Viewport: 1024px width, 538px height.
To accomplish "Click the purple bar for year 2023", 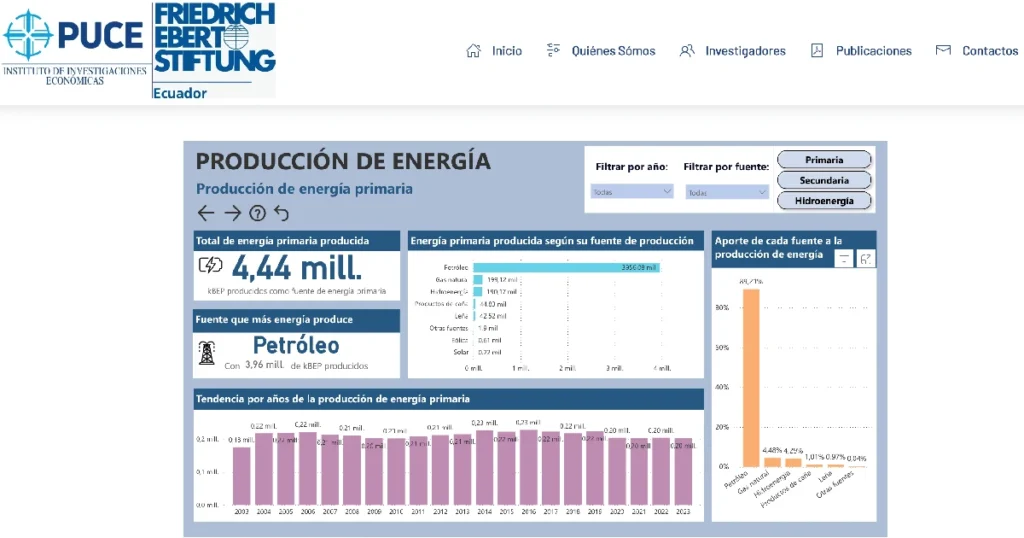I will pos(683,471).
